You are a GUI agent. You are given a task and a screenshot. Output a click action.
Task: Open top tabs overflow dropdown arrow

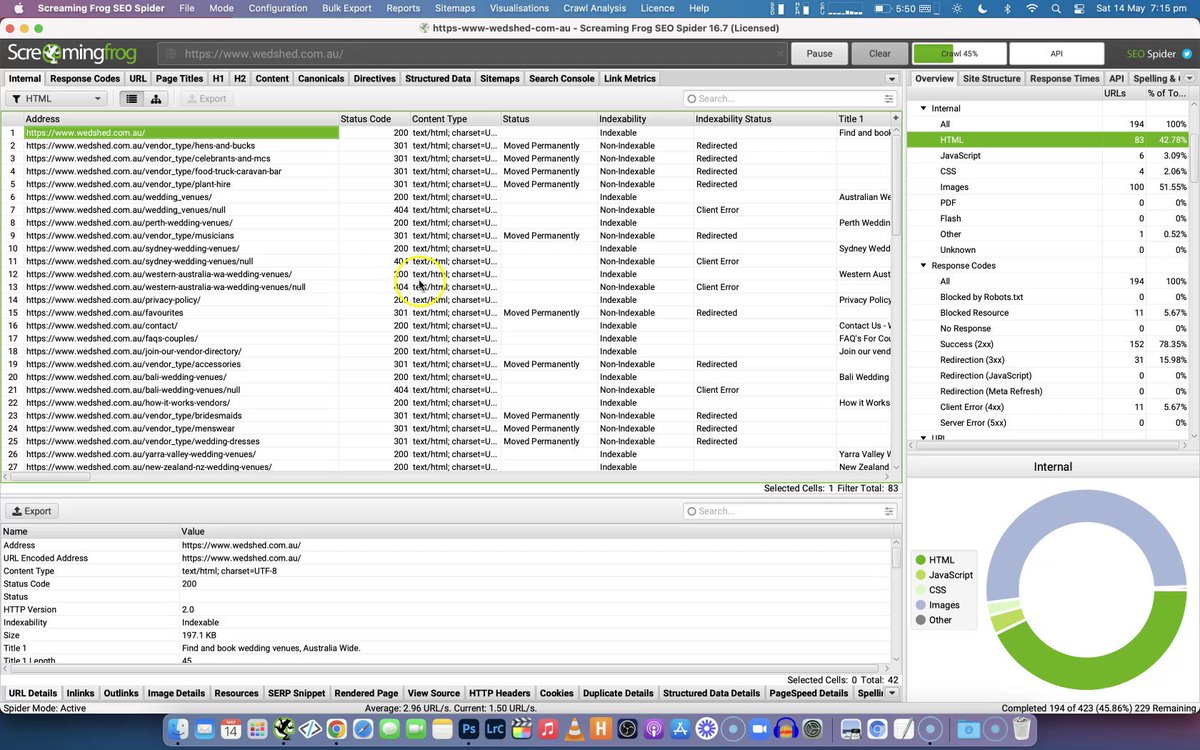click(x=891, y=79)
